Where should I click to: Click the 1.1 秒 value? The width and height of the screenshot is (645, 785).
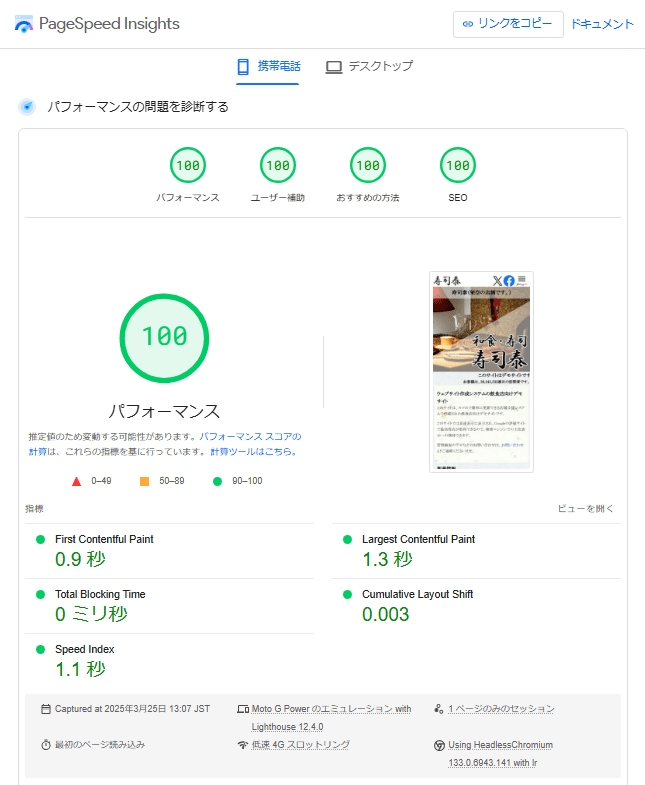tap(80, 669)
